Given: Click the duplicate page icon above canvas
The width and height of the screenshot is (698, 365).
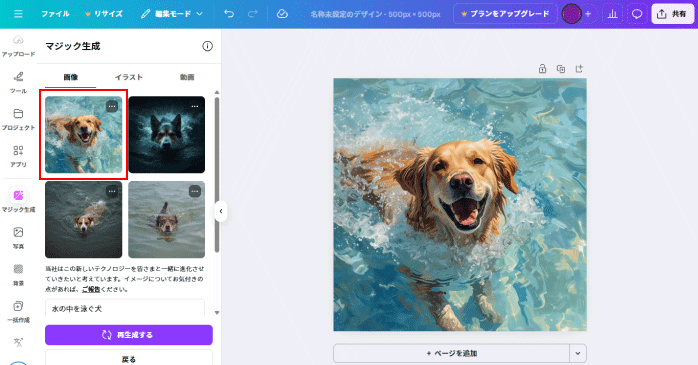Looking at the screenshot, I should pos(561,69).
